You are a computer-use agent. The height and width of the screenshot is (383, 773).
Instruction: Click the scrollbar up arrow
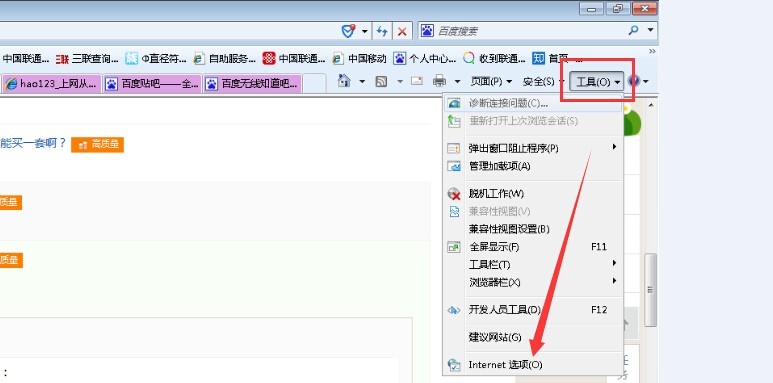point(650,104)
